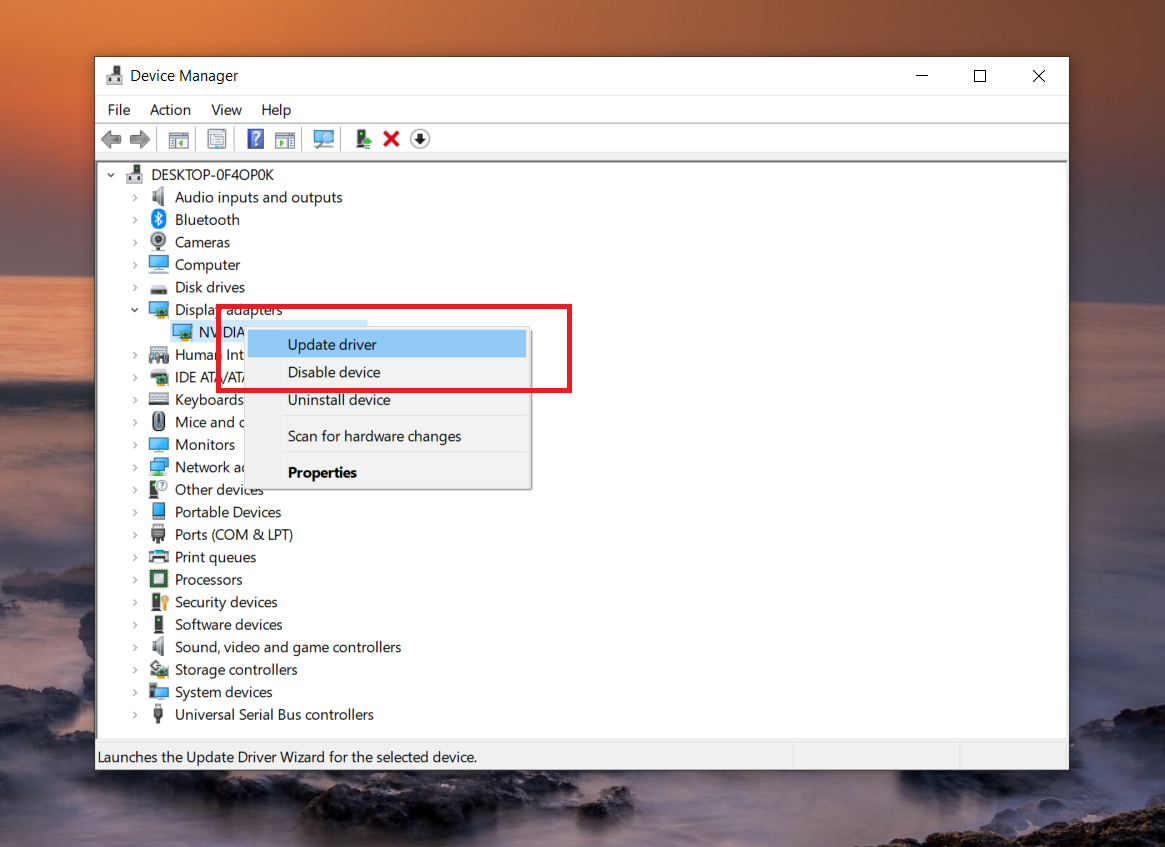Click the red X Uninstall device icon
Image resolution: width=1165 pixels, height=847 pixels.
pos(391,139)
